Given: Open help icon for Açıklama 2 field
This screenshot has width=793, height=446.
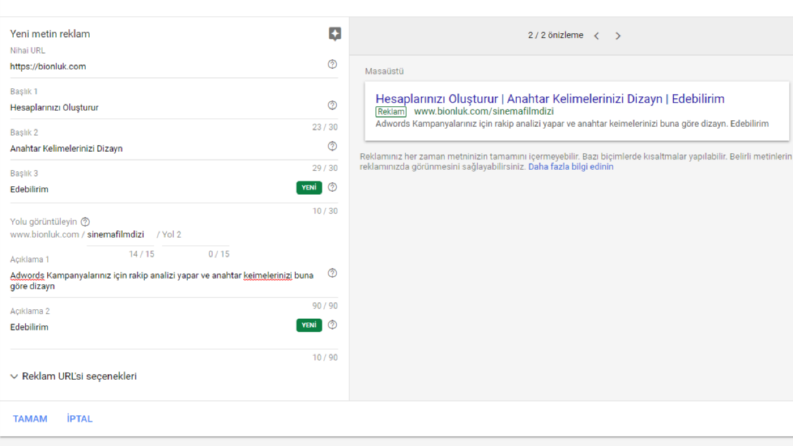Looking at the screenshot, I should click(x=332, y=325).
